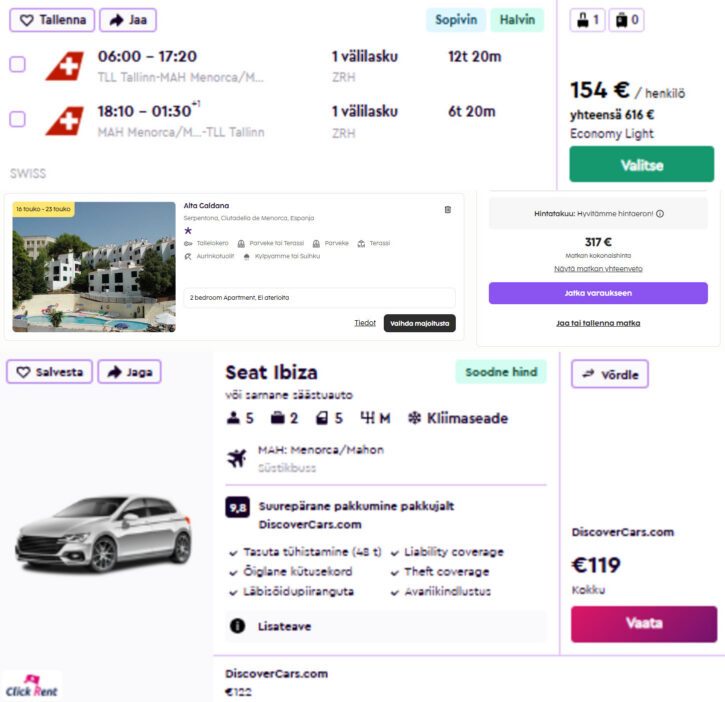Click the compare arrows icon on Võrdle
725x702 pixels.
[589, 374]
